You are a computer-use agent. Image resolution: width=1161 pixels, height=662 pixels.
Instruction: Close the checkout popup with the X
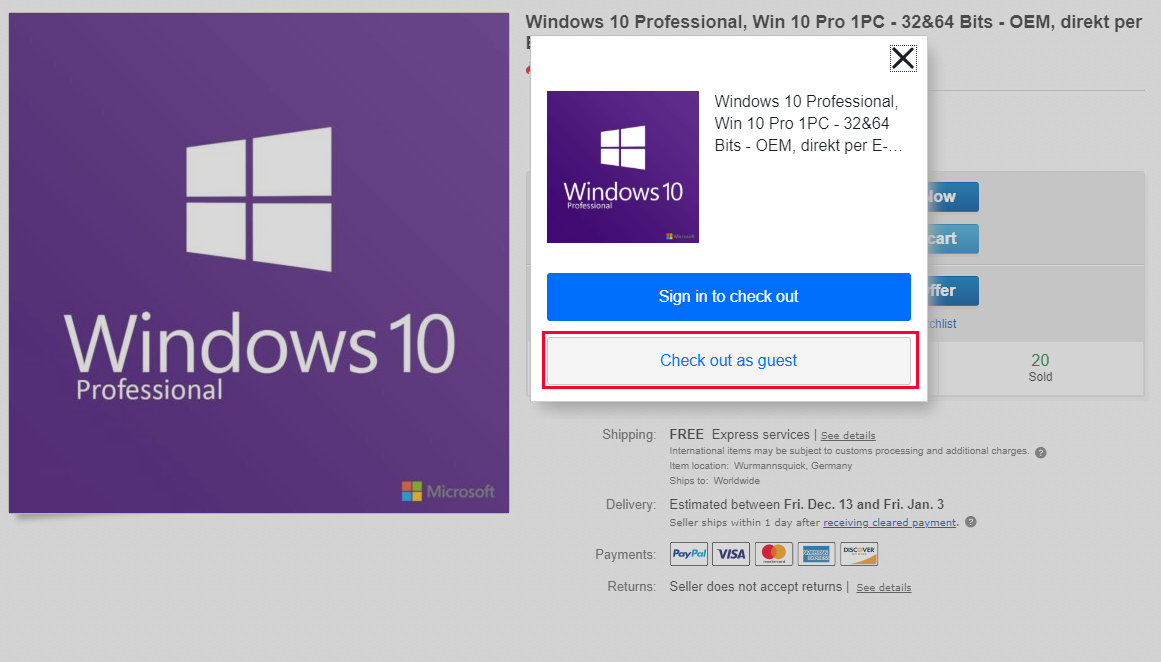903,58
